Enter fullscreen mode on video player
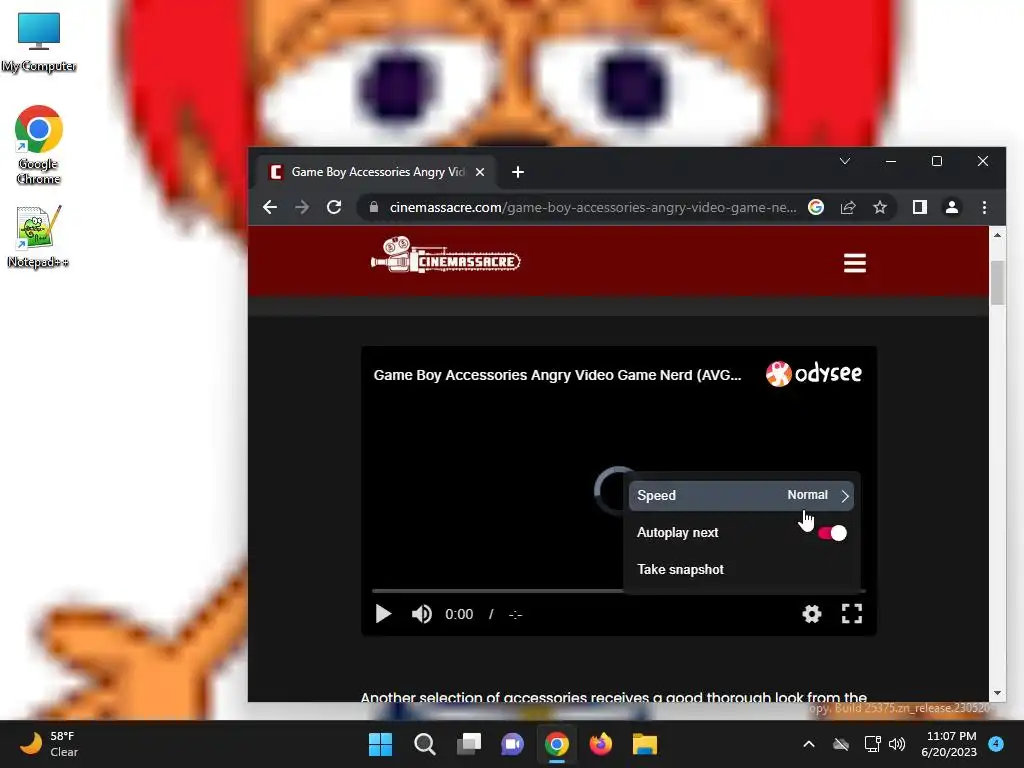This screenshot has height=768, width=1024. pos(852,614)
